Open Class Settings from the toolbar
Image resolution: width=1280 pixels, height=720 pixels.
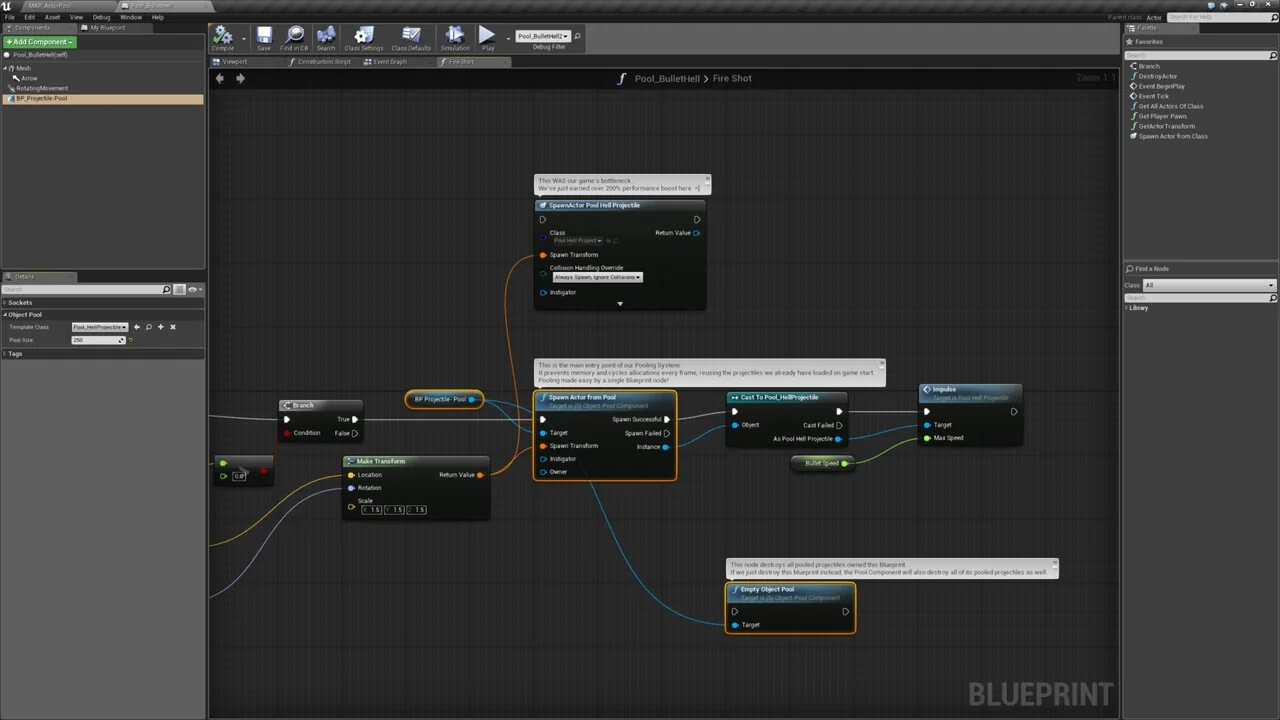tap(363, 37)
